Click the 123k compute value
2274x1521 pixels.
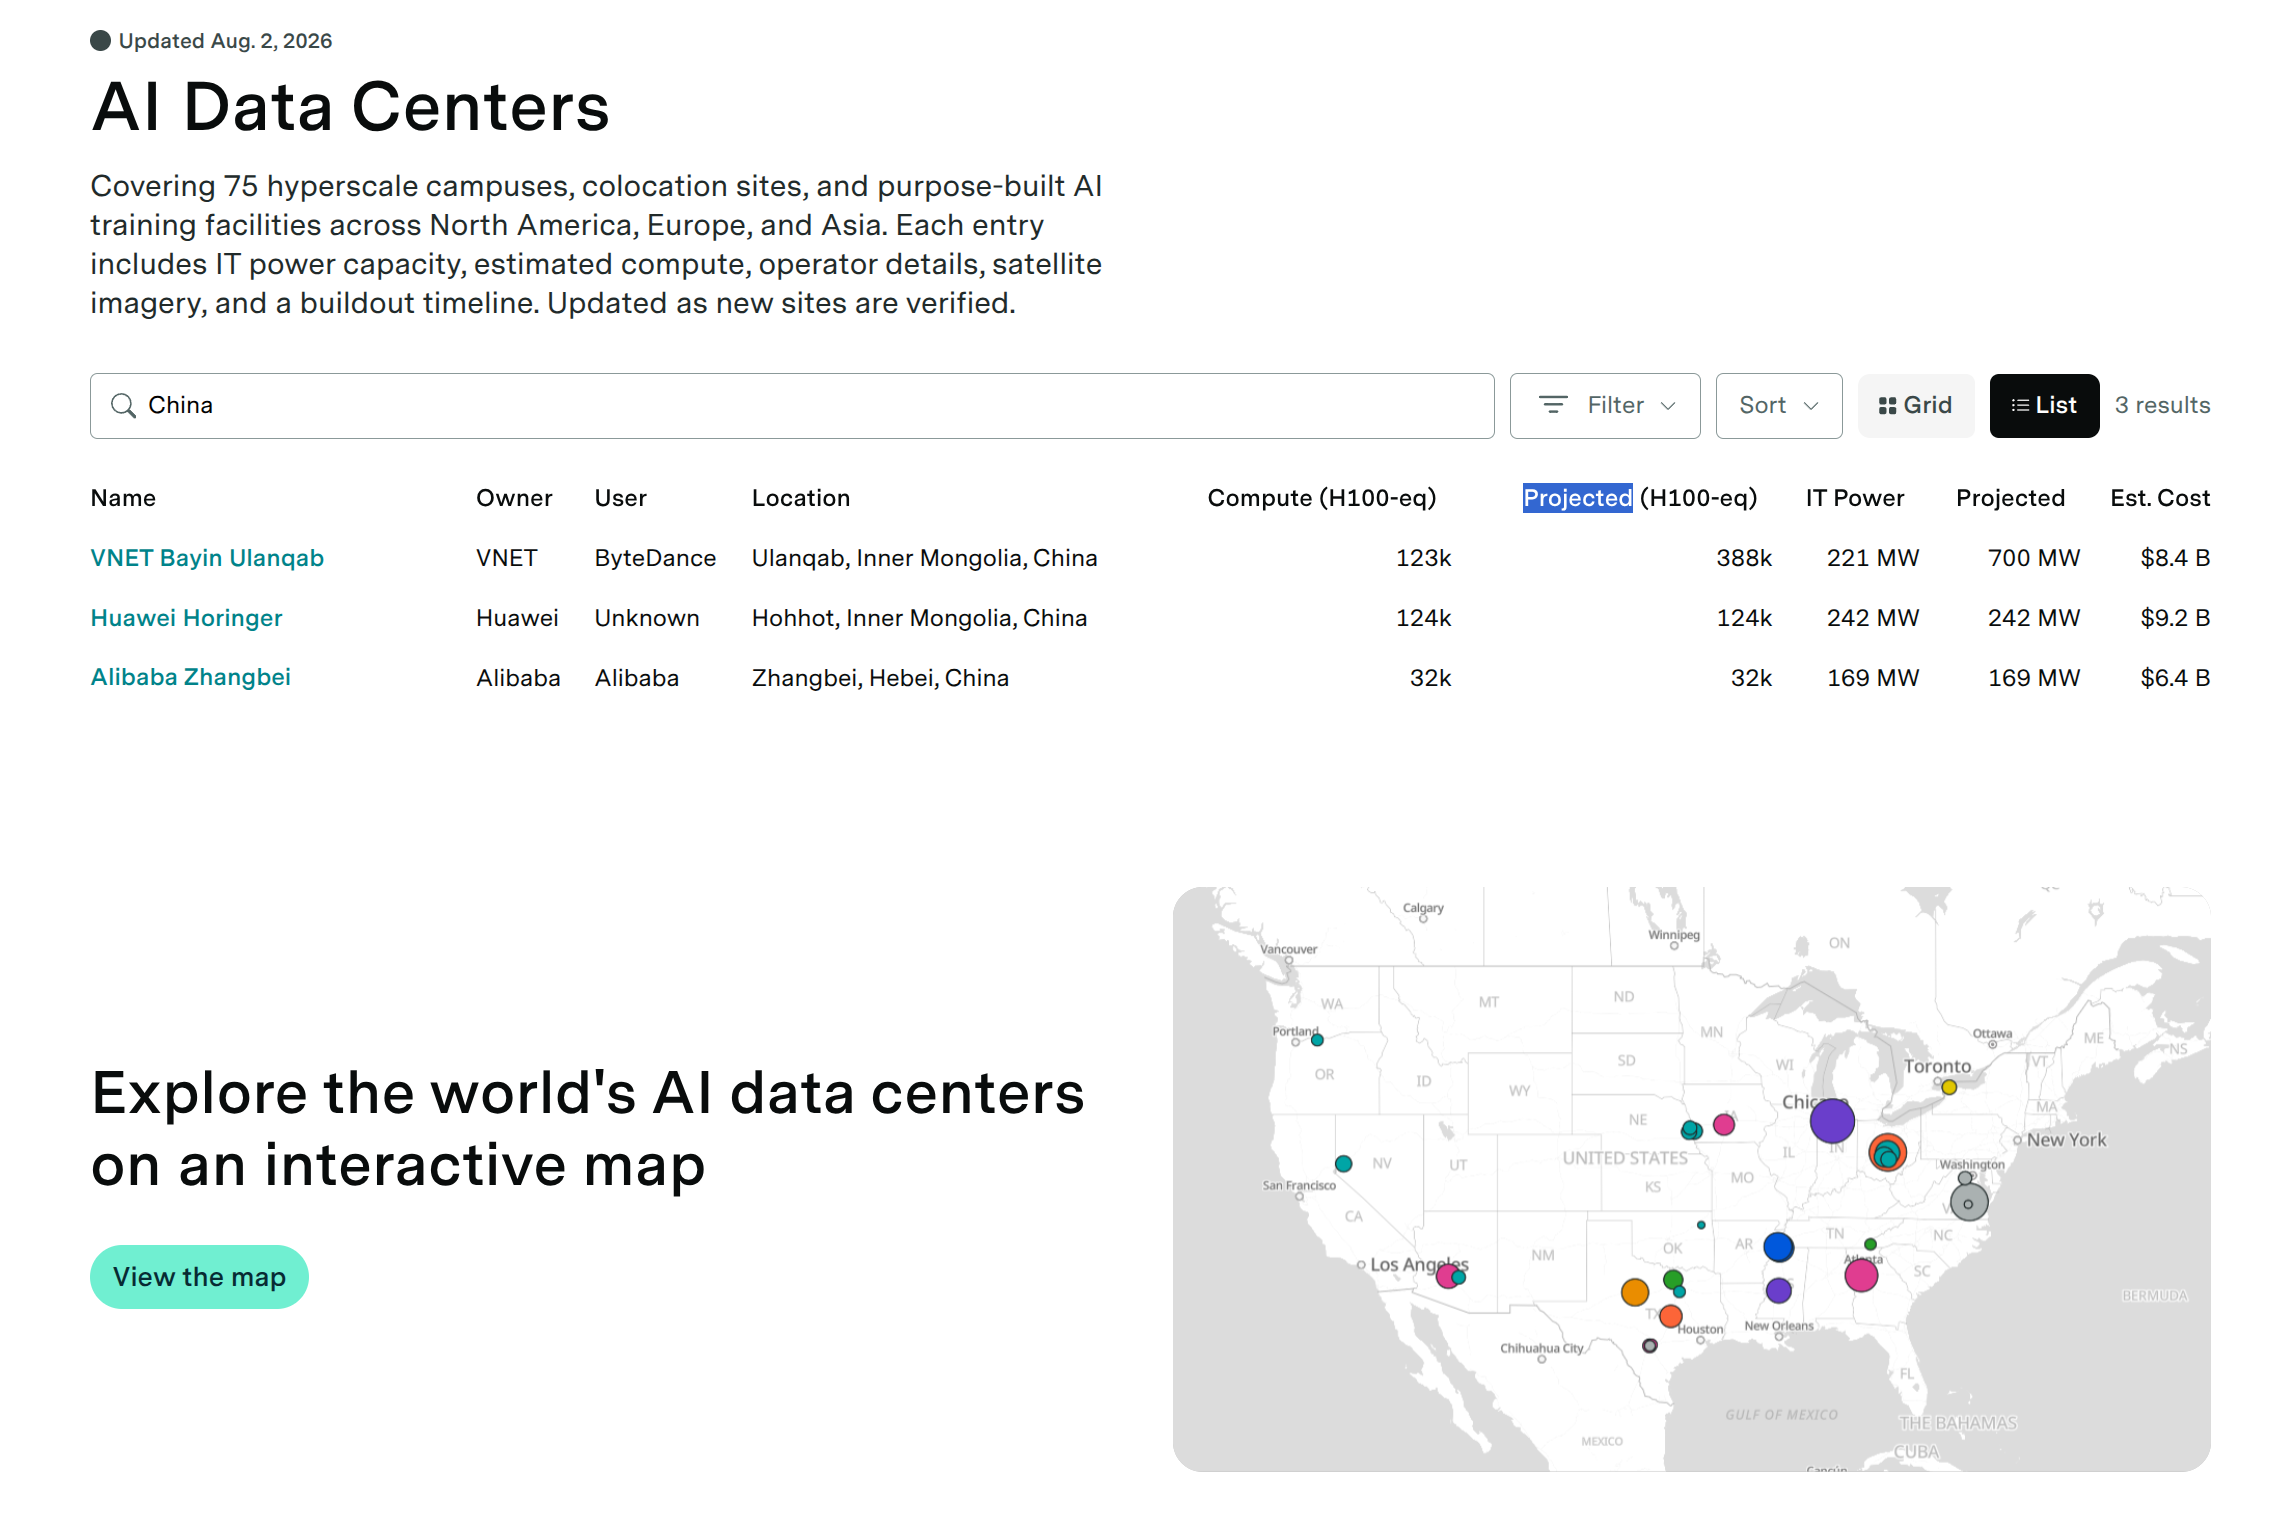click(1423, 558)
